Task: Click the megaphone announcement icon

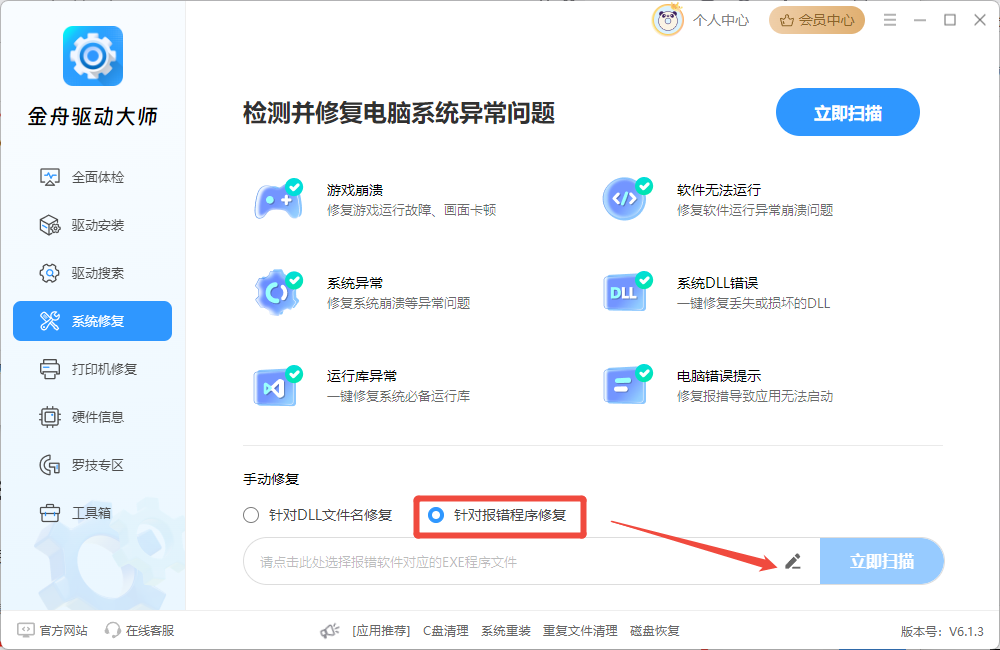Action: coord(330,631)
